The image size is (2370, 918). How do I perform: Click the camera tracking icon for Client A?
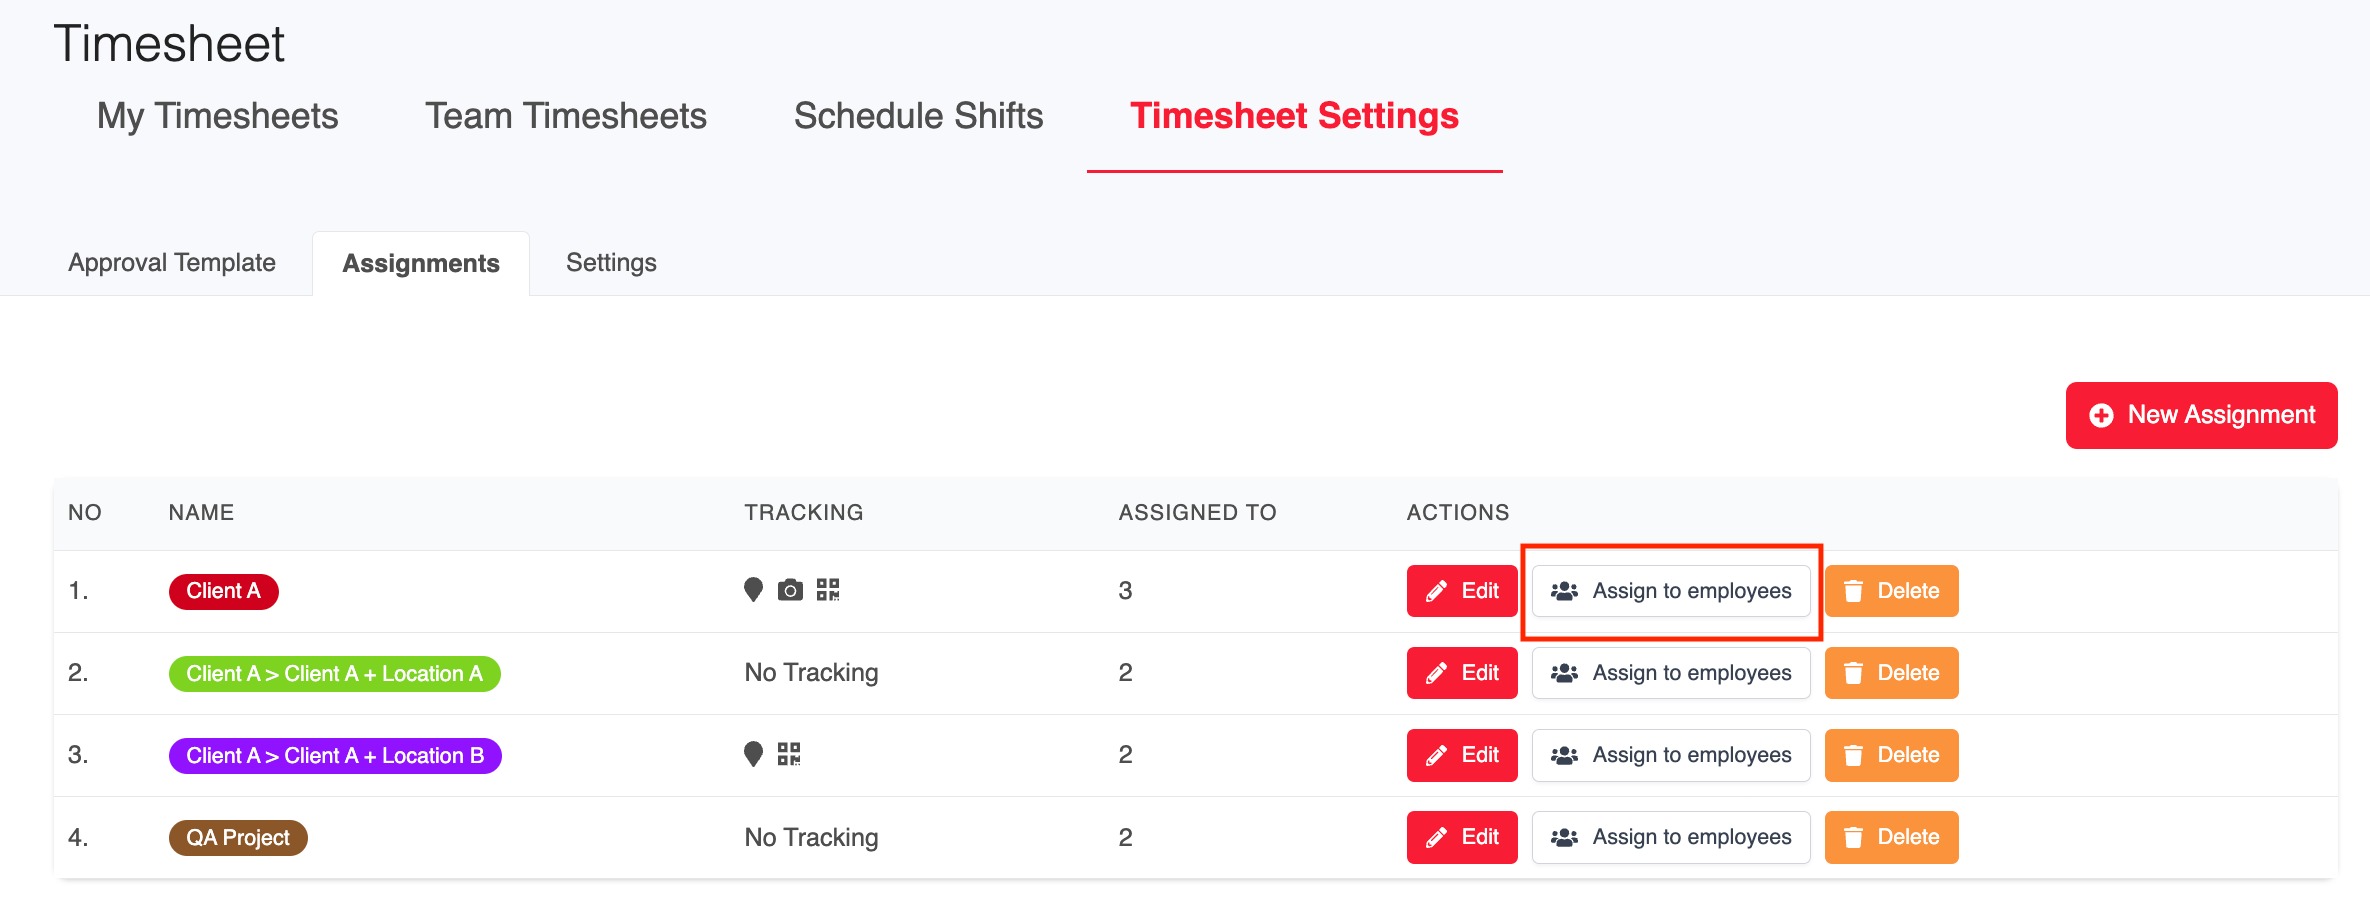(x=790, y=590)
